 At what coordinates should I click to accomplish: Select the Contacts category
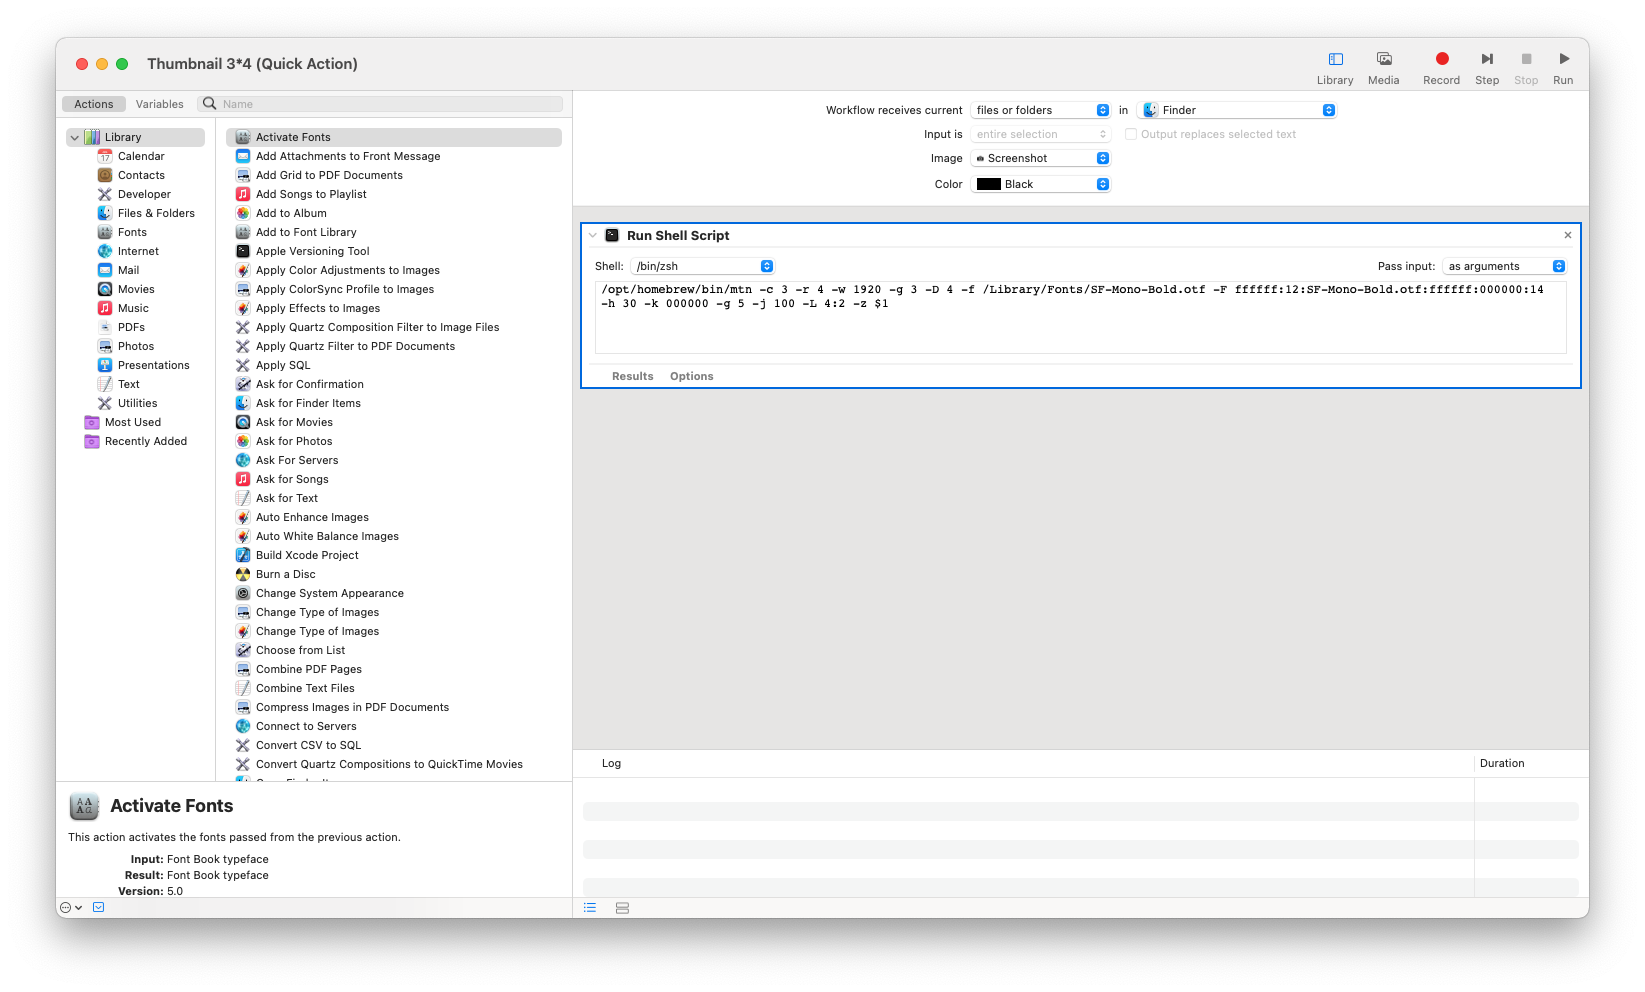coord(141,175)
